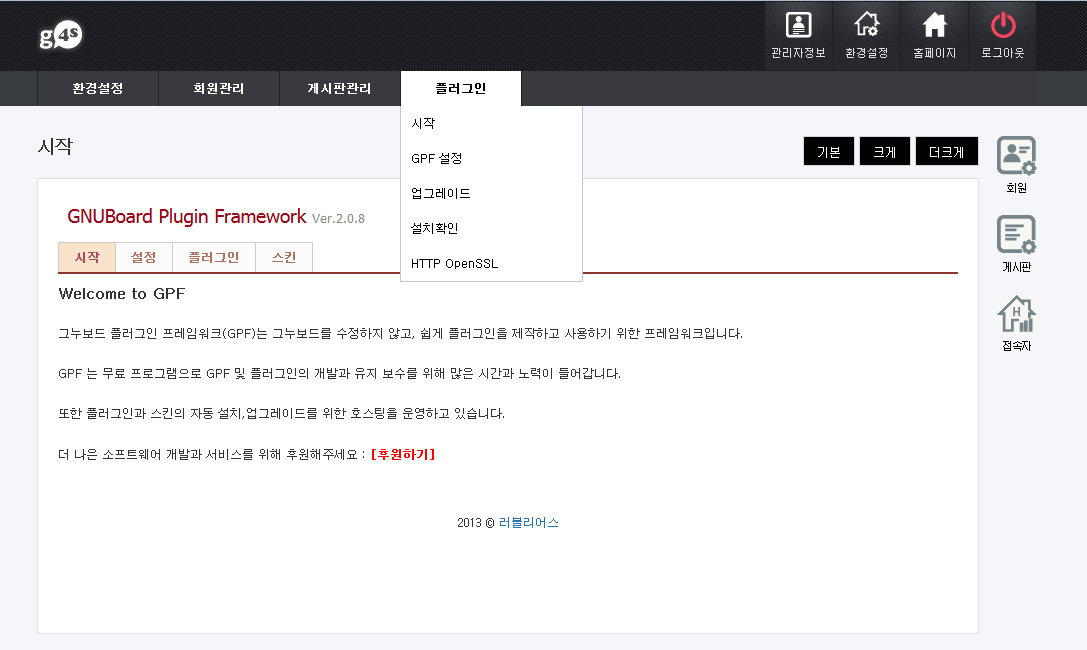Expand the 환경설정 top navigation menu

click(98, 89)
